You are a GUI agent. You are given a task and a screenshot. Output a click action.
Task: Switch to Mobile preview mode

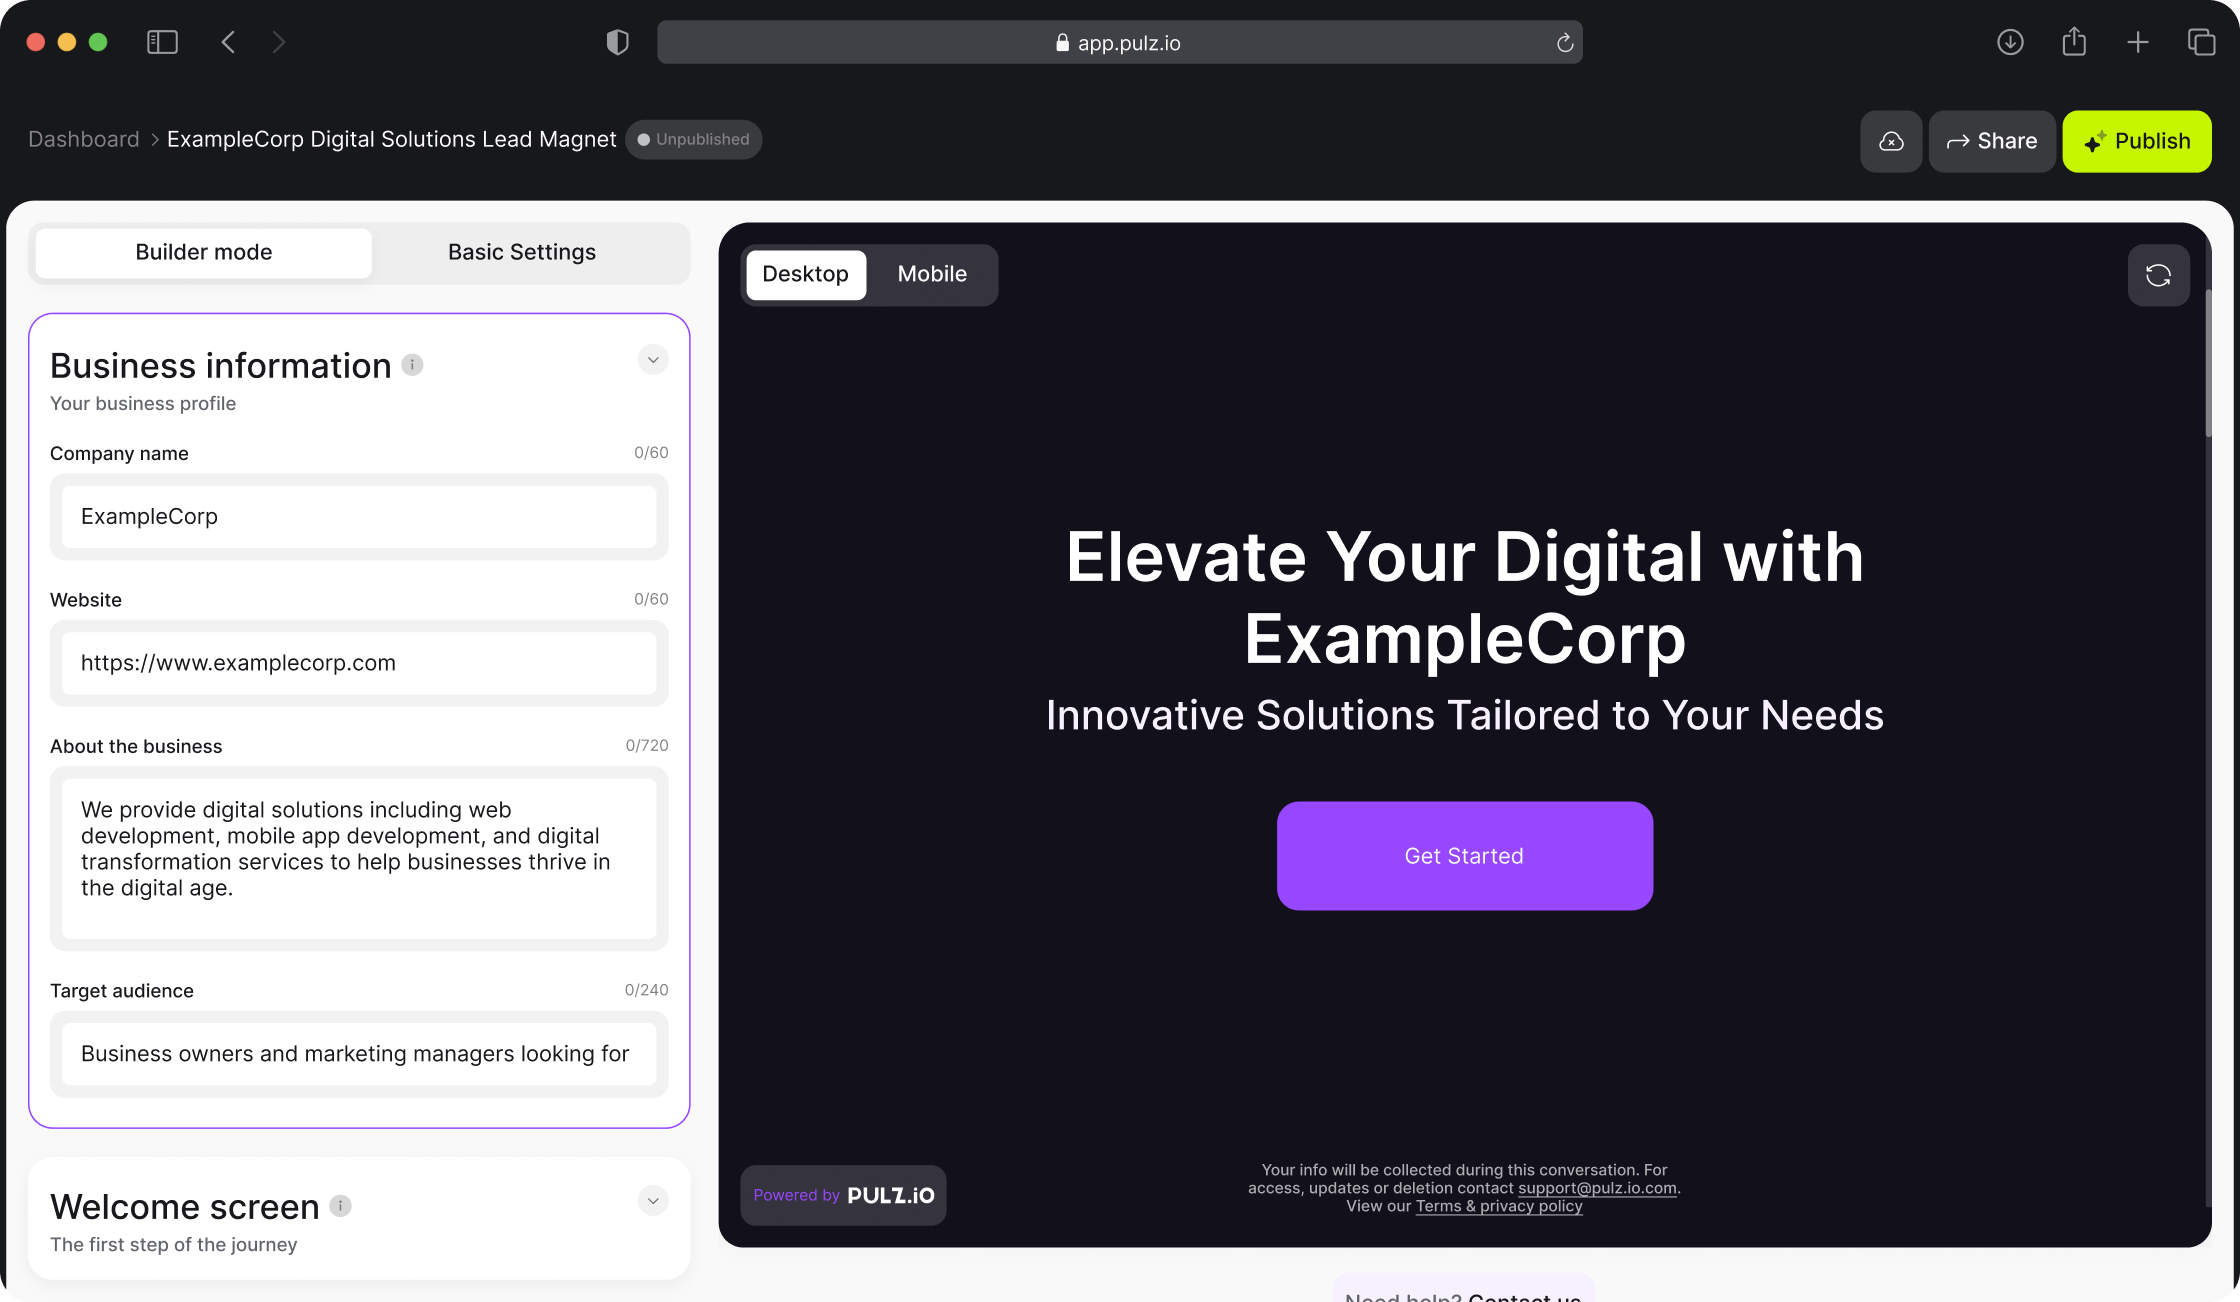click(x=933, y=273)
